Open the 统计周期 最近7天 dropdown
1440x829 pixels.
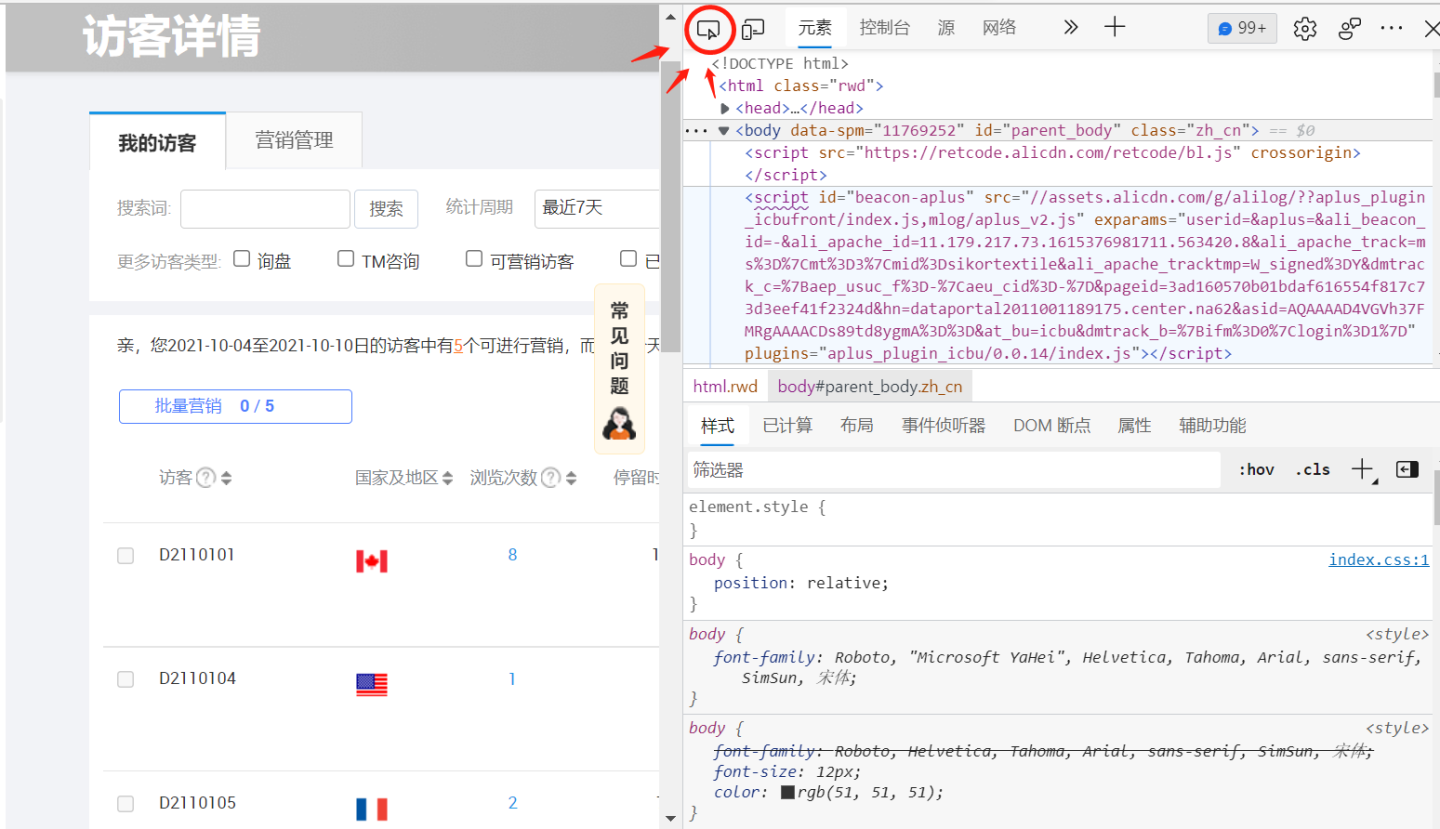pyautogui.click(x=597, y=208)
